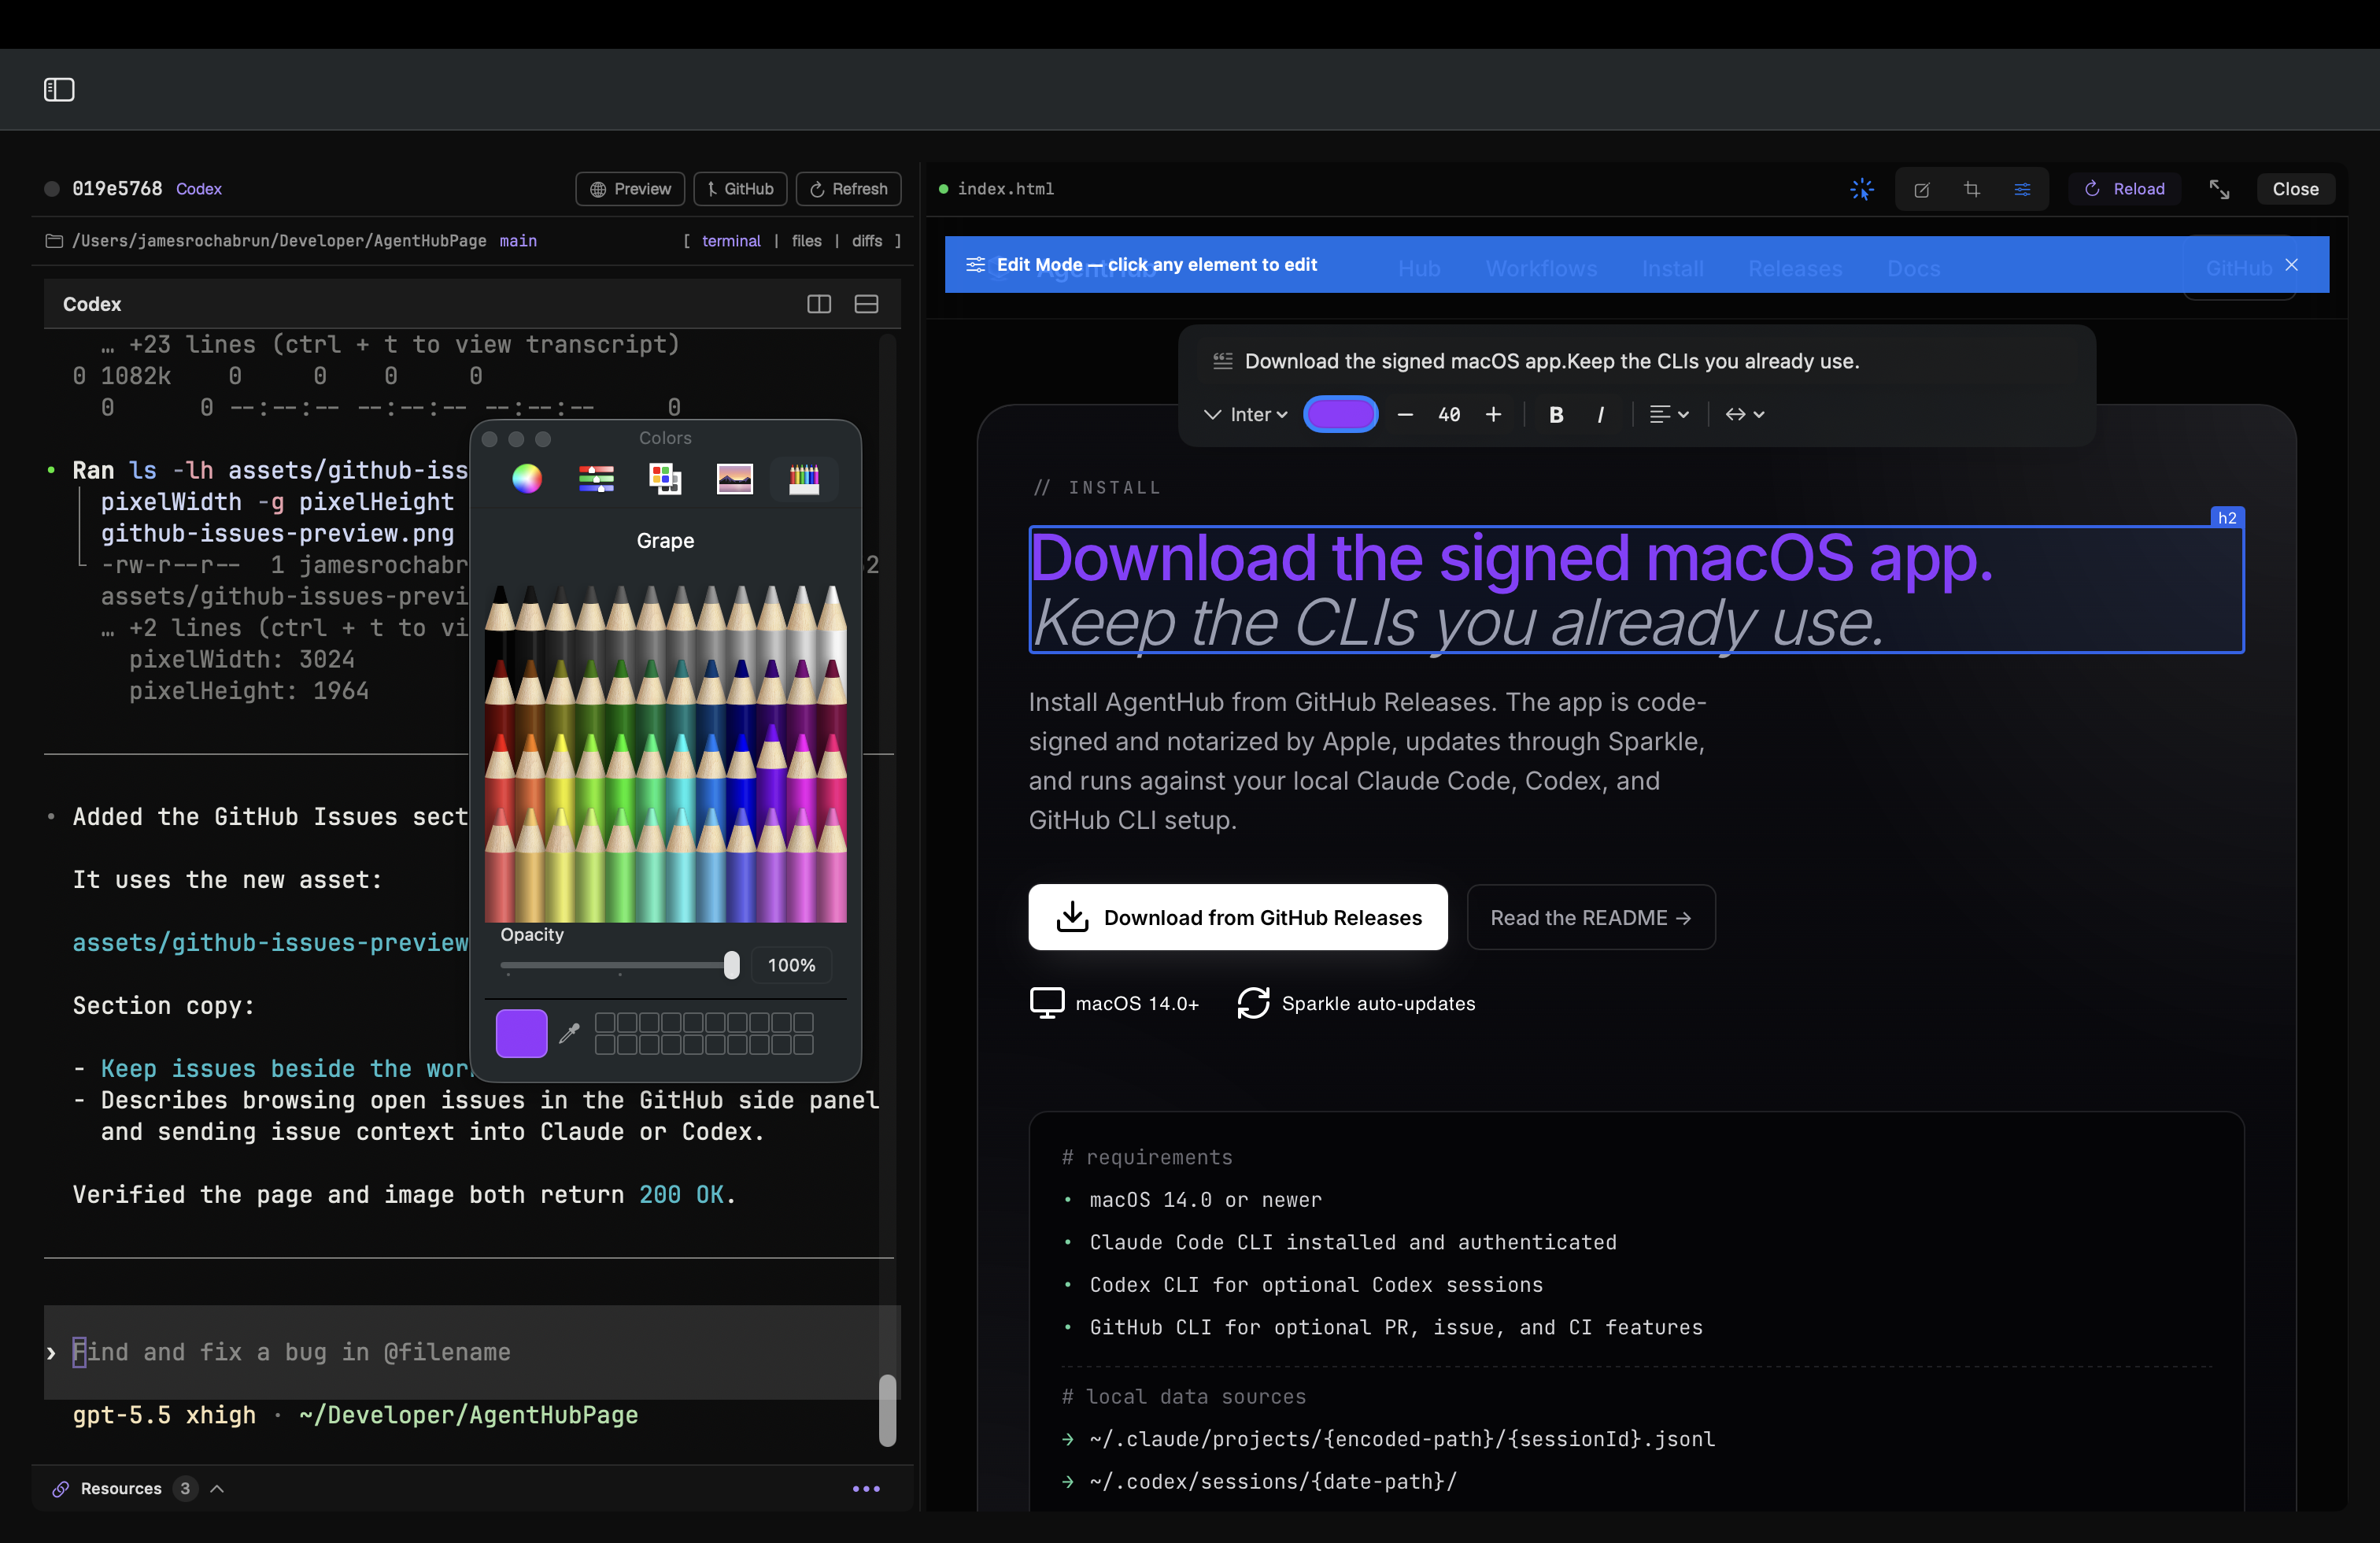The image size is (2380, 1543).
Task: Click the Resources link icon
Action: click(x=61, y=1488)
